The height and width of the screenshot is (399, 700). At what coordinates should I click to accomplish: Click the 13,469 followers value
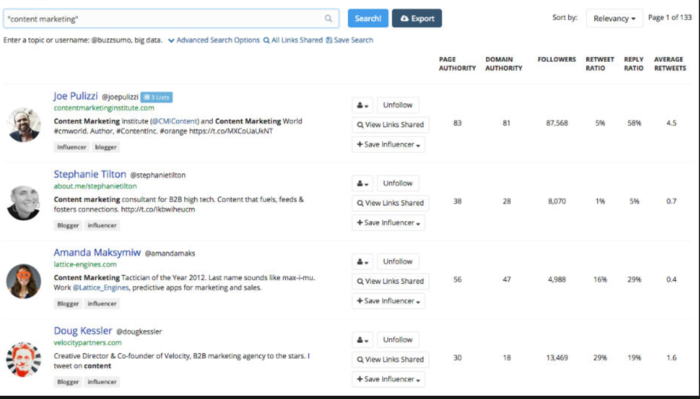[557, 358]
